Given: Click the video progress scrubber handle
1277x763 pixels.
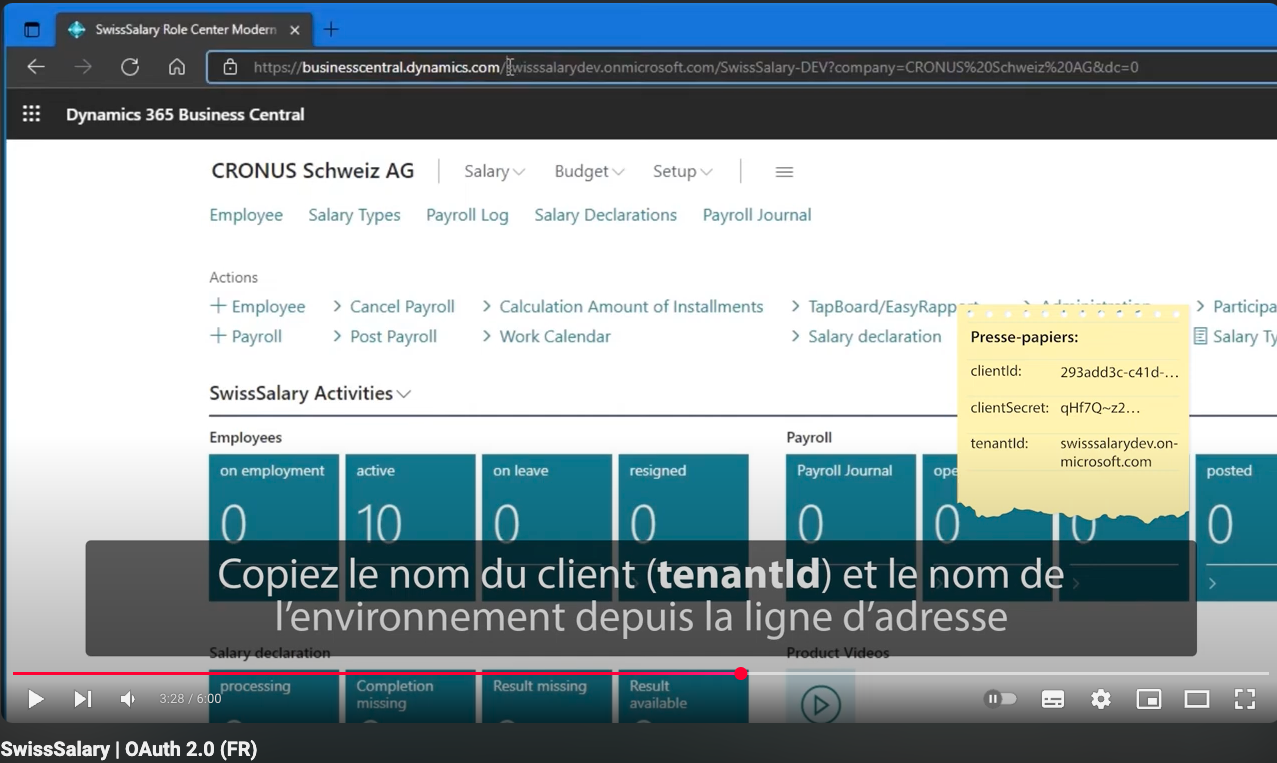Looking at the screenshot, I should [741, 674].
